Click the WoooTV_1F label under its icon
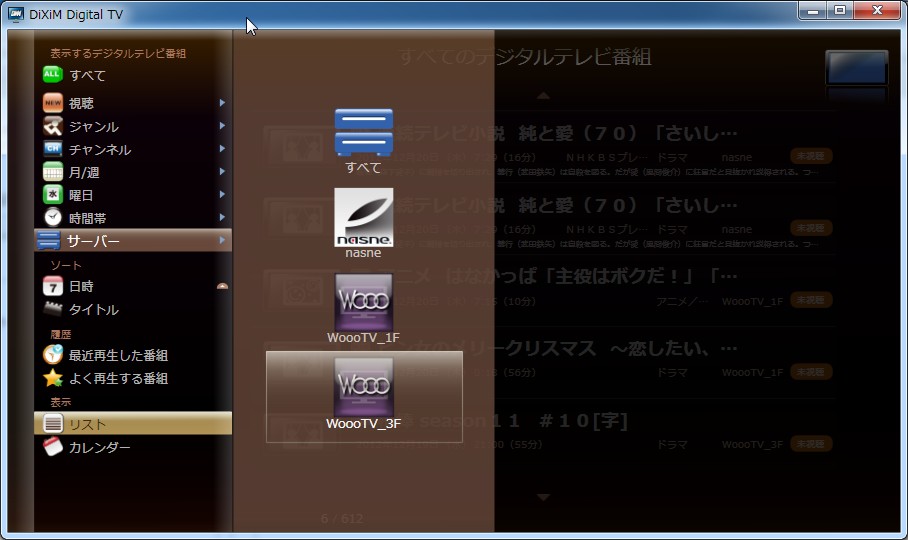 pos(364,337)
